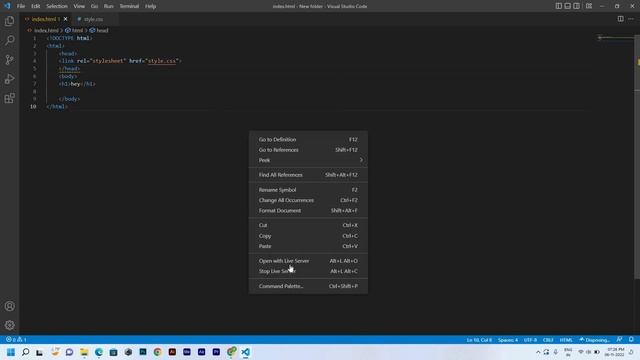This screenshot has height=360, width=640.
Task: Open the File menu
Action: 21,6
